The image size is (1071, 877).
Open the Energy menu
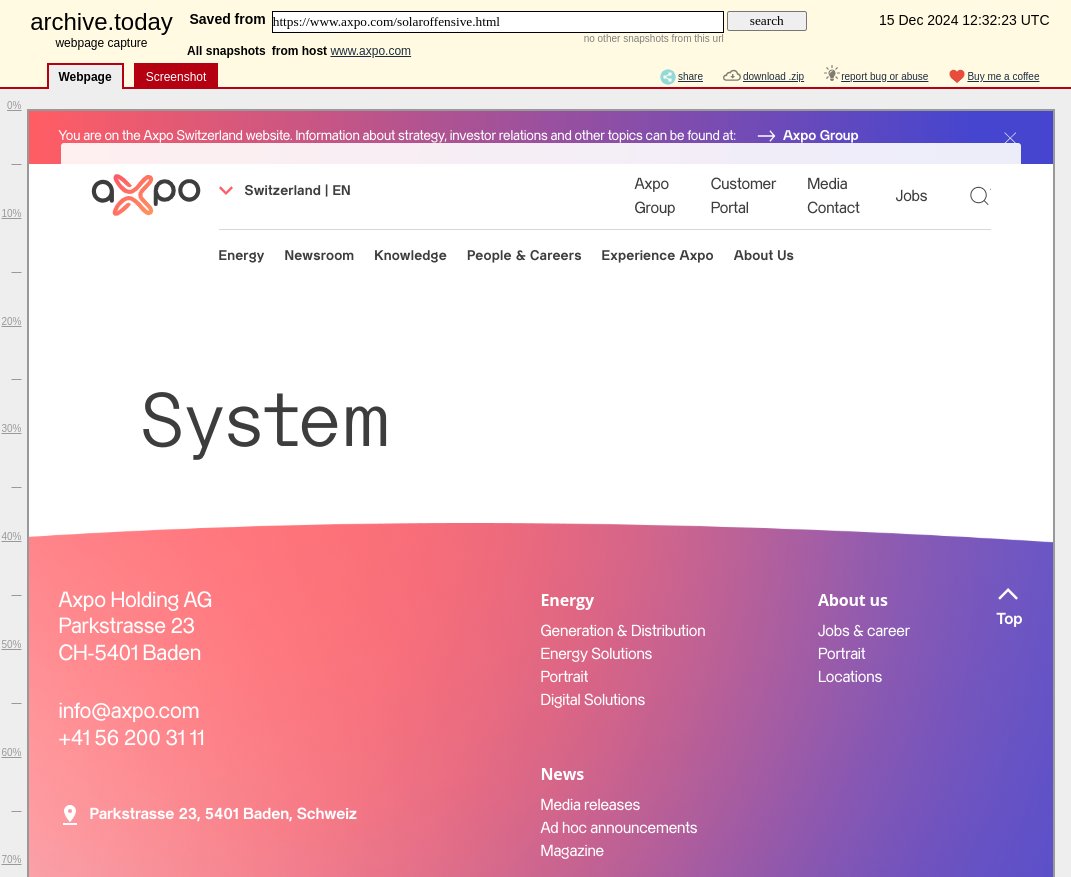pyautogui.click(x=241, y=255)
